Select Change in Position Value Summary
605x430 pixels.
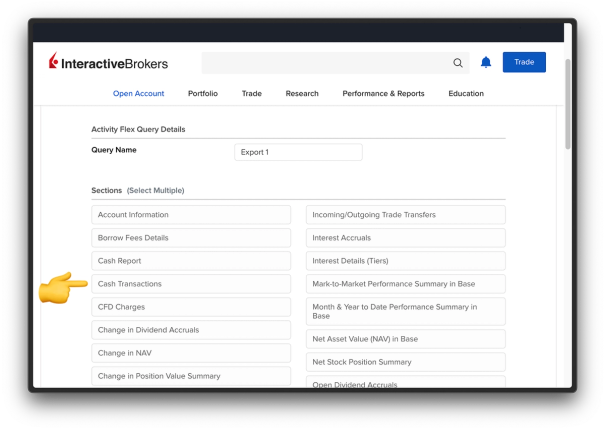pos(191,376)
